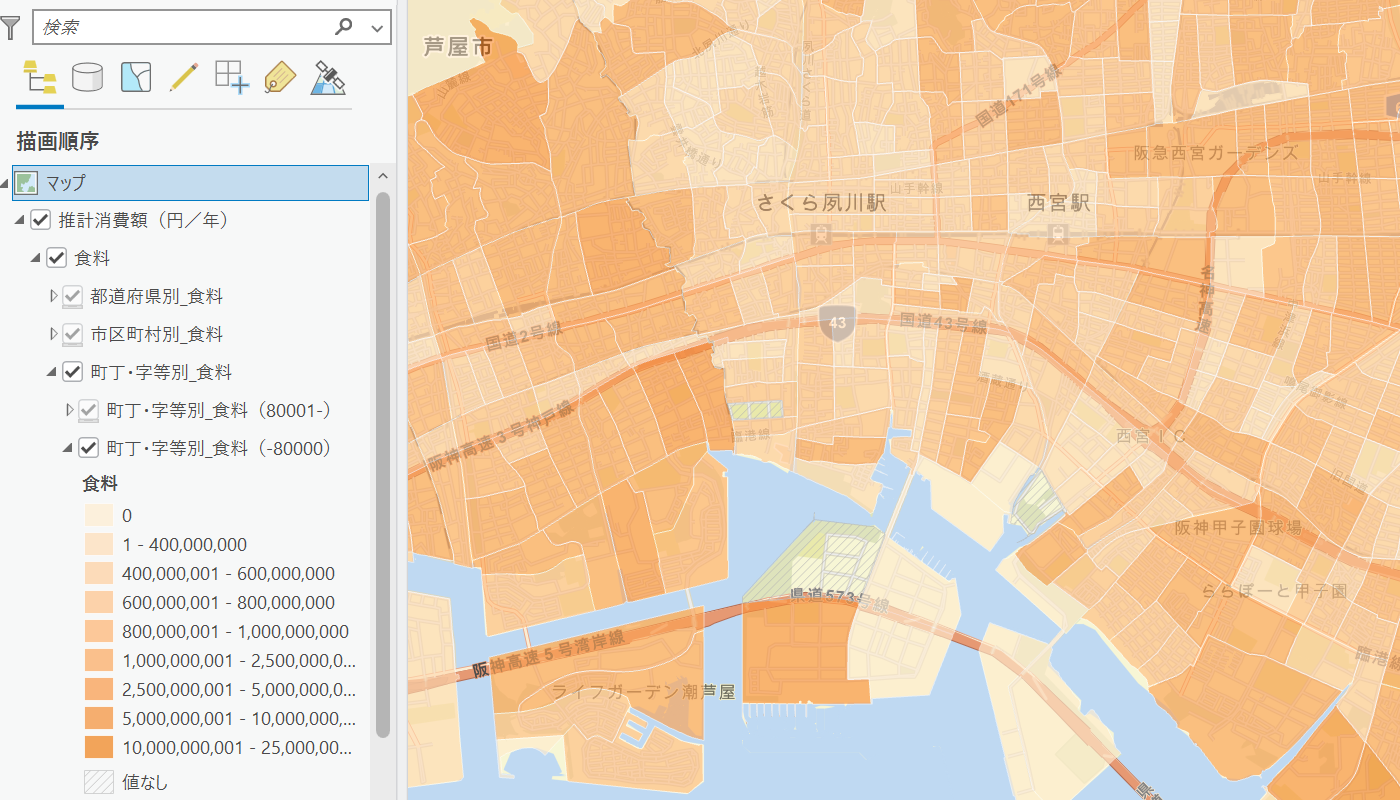Open List By Snapping grid icon

[231, 77]
